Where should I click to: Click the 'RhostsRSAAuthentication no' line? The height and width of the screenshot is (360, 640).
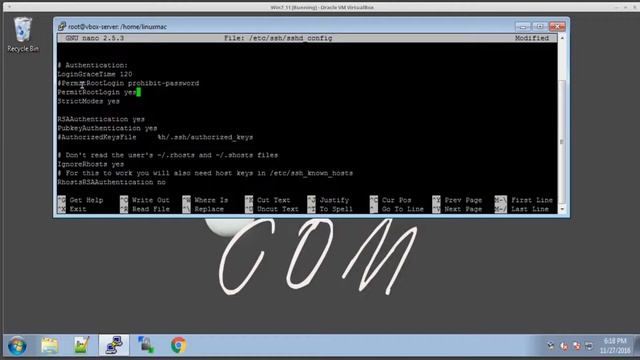pos(111,182)
